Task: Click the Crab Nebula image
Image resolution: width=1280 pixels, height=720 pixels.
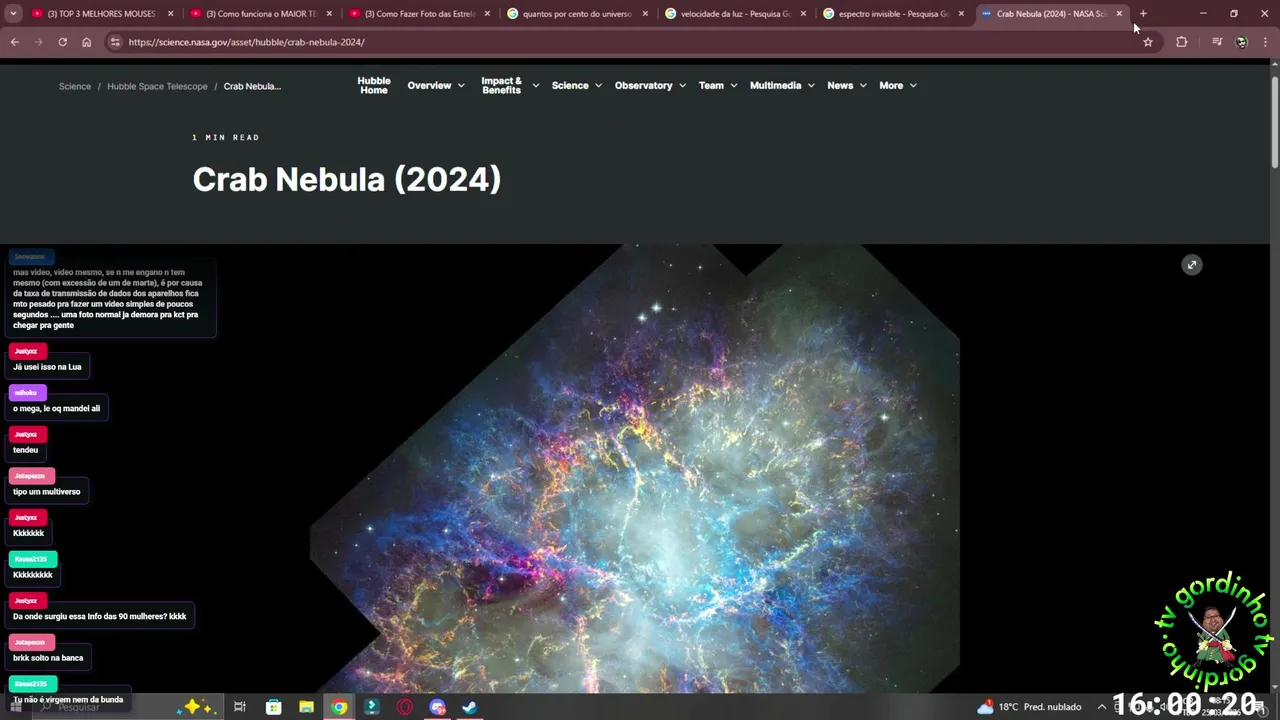Action: click(x=635, y=470)
